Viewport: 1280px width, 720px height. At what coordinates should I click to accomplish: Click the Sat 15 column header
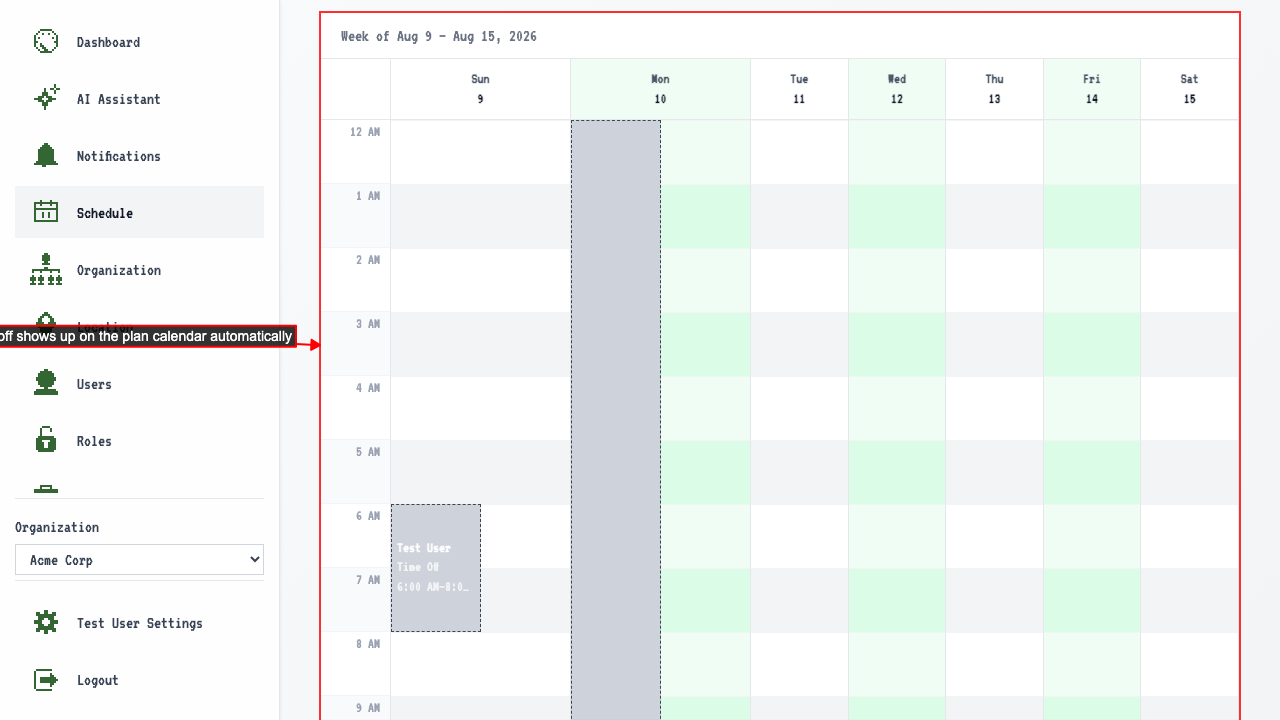(x=1189, y=89)
